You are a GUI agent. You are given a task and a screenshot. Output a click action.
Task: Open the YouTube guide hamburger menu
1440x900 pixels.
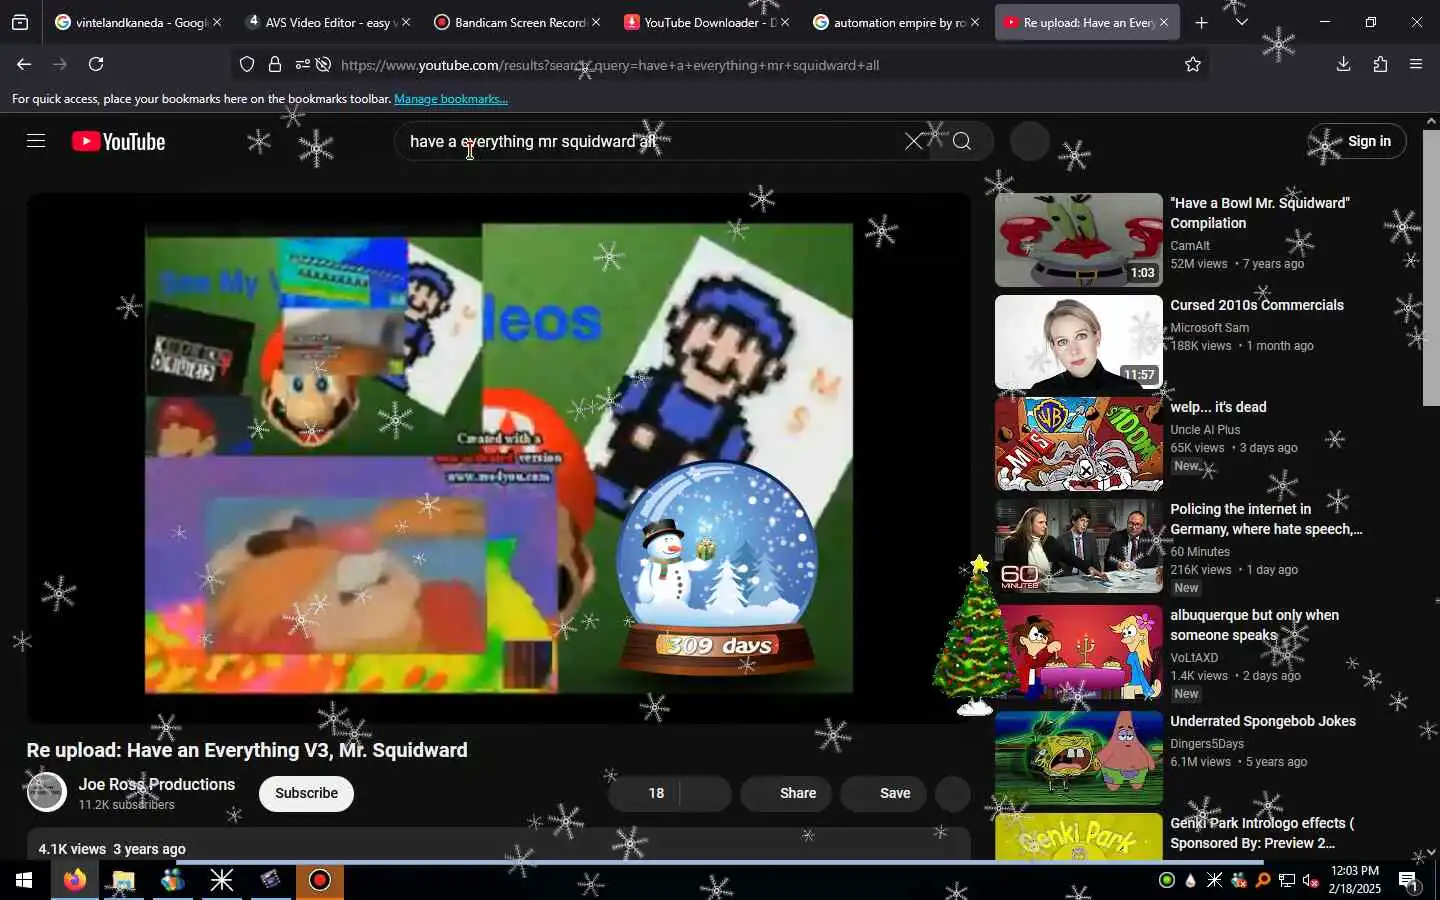point(36,141)
